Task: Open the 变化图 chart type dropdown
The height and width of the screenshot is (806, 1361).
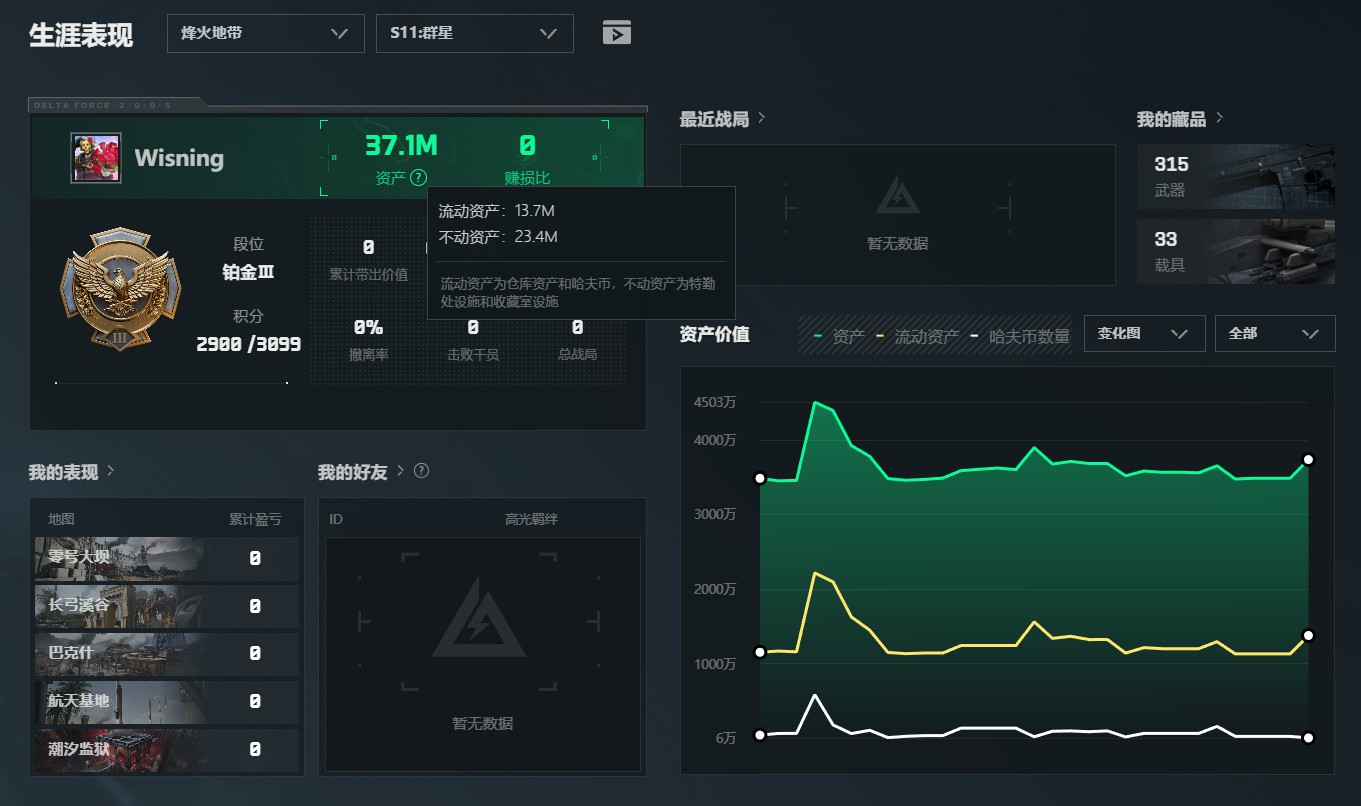Action: coord(1144,334)
